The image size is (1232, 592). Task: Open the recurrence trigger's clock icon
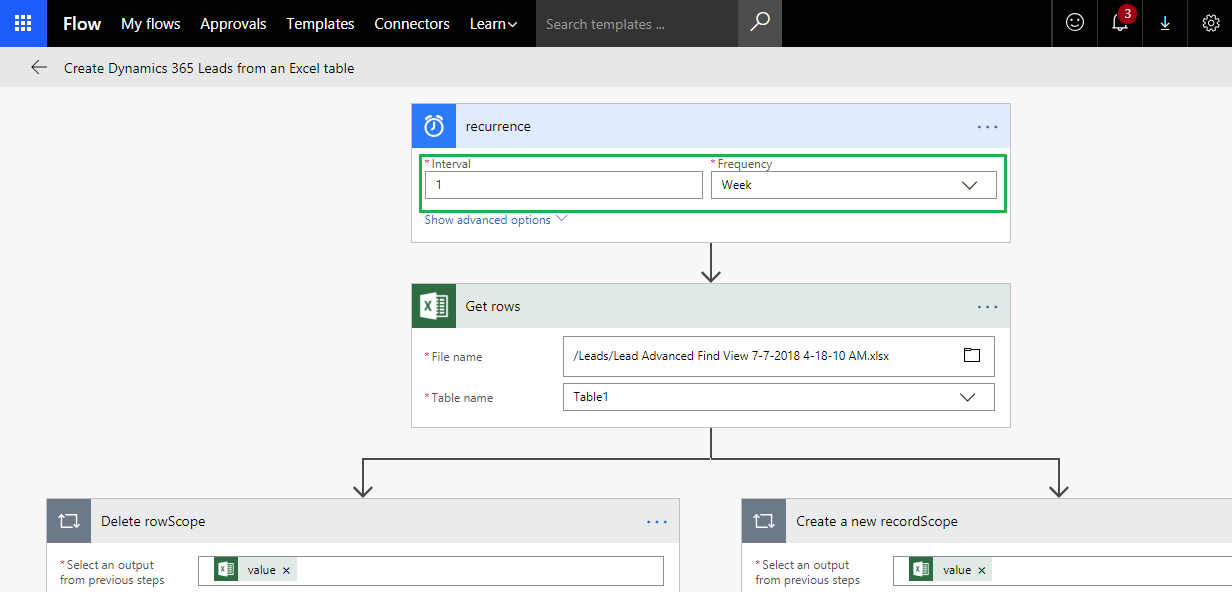pos(433,125)
